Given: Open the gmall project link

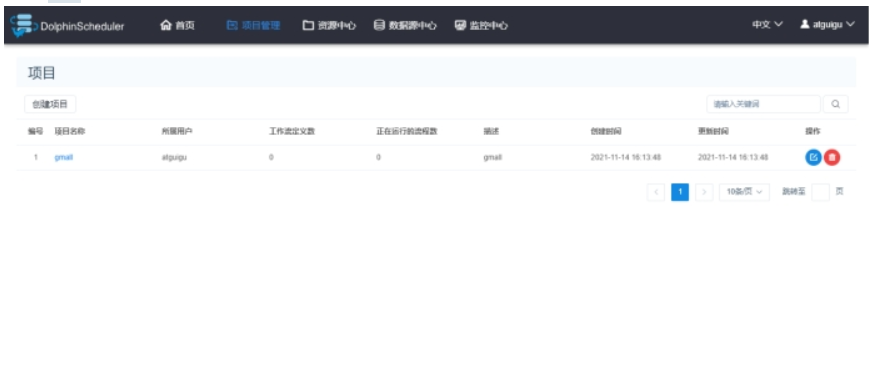Looking at the screenshot, I should (64, 158).
